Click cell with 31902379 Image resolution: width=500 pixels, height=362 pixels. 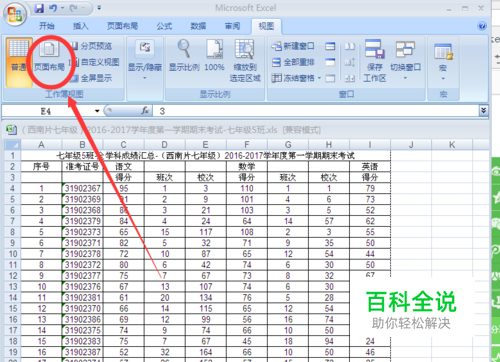pos(82,221)
